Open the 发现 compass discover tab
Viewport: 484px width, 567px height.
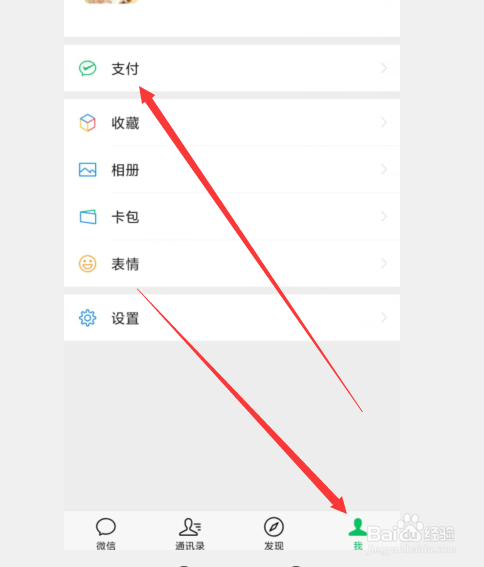(x=274, y=534)
